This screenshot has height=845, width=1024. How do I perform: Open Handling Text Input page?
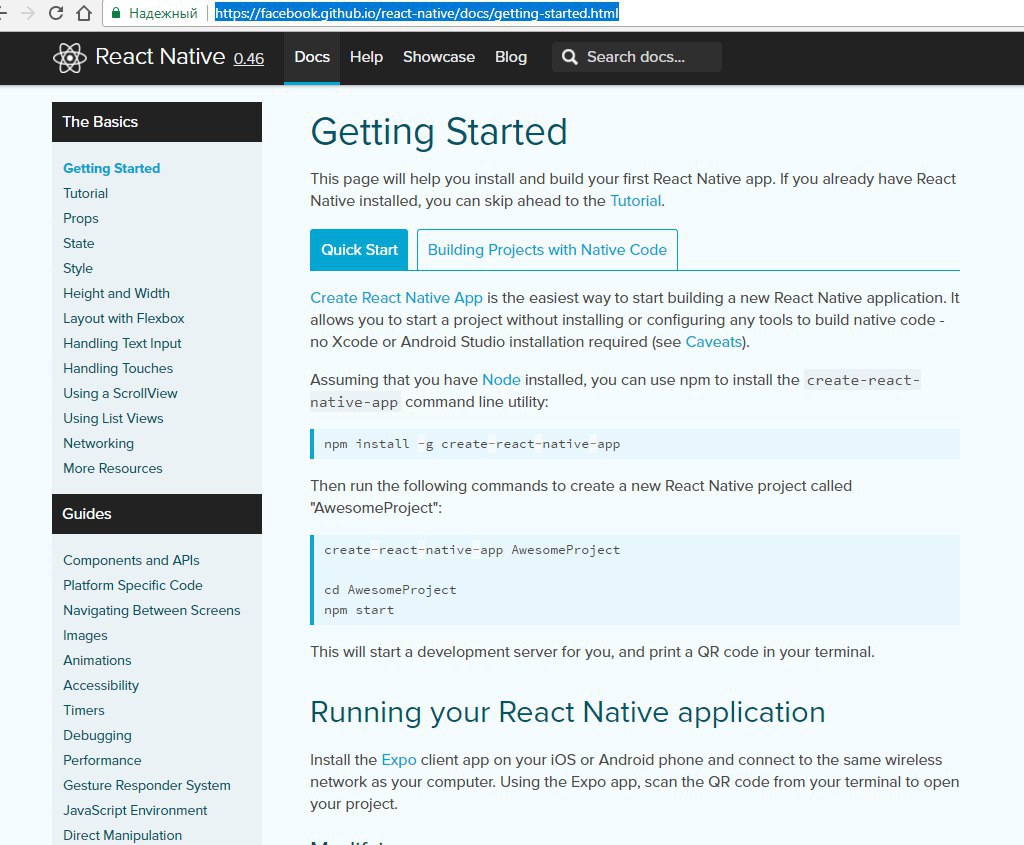pos(122,343)
